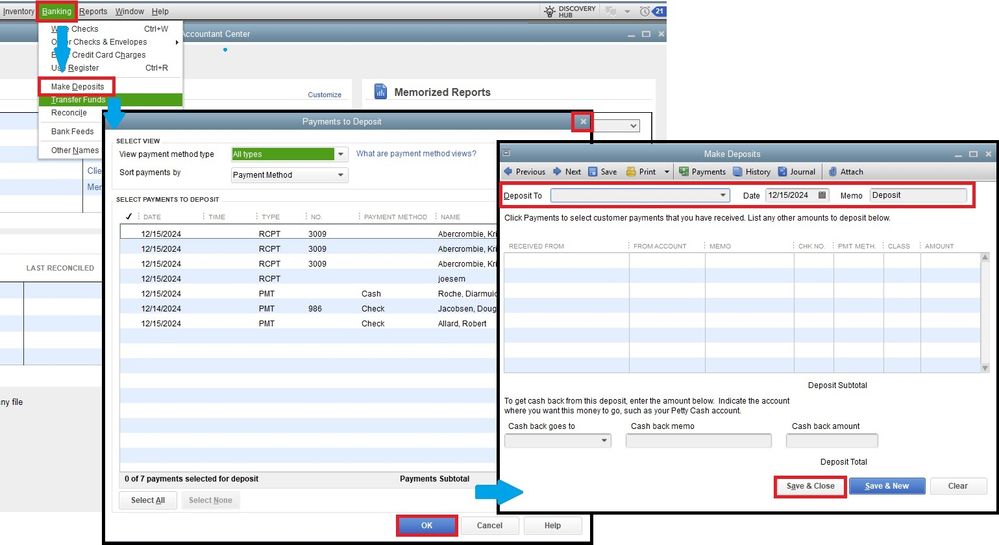
Task: Click the Save disk icon in the toolbar
Action: tap(594, 172)
